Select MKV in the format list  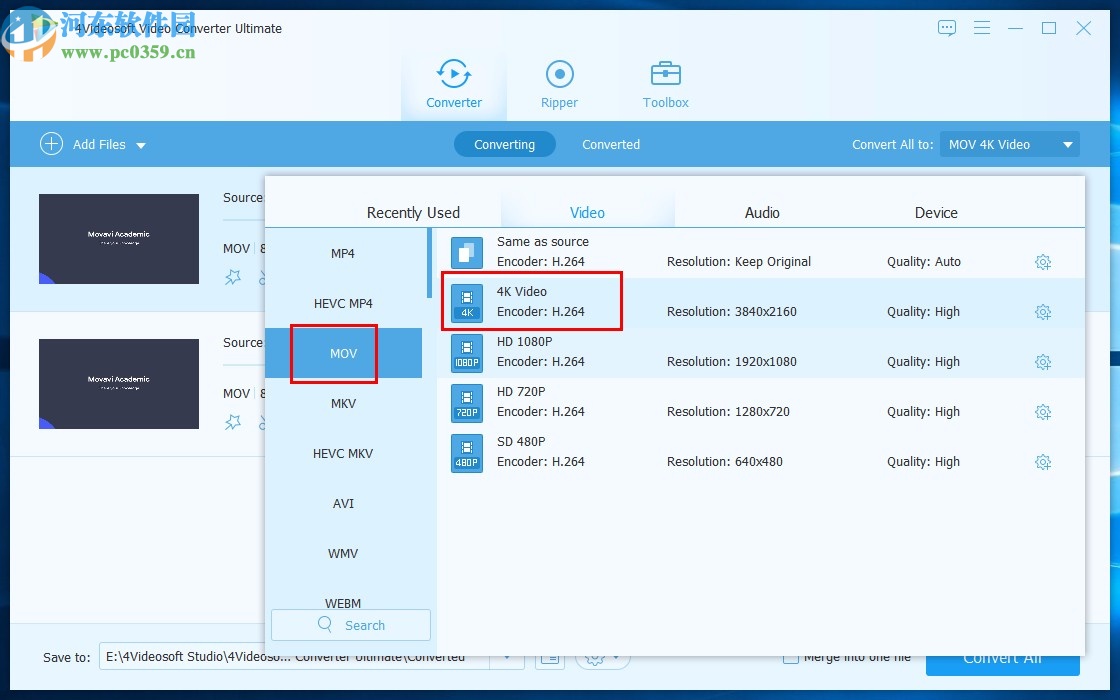click(x=343, y=404)
